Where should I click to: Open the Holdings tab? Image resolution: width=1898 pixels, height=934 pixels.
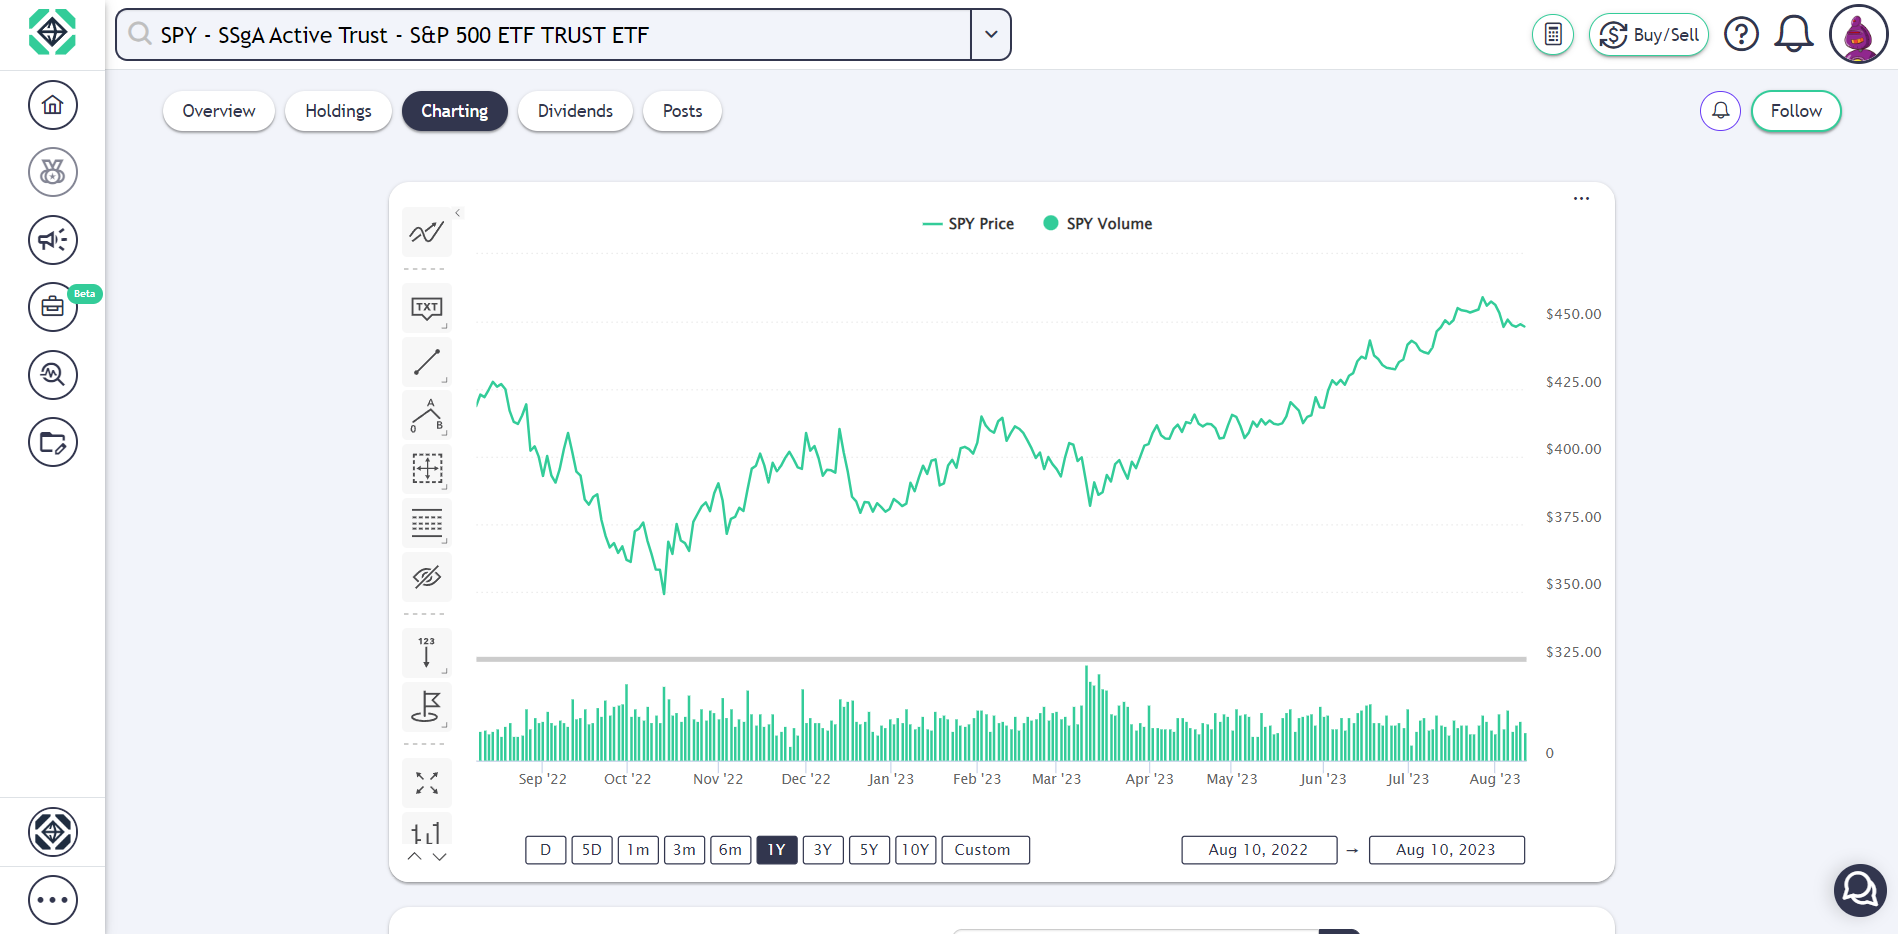(x=338, y=111)
